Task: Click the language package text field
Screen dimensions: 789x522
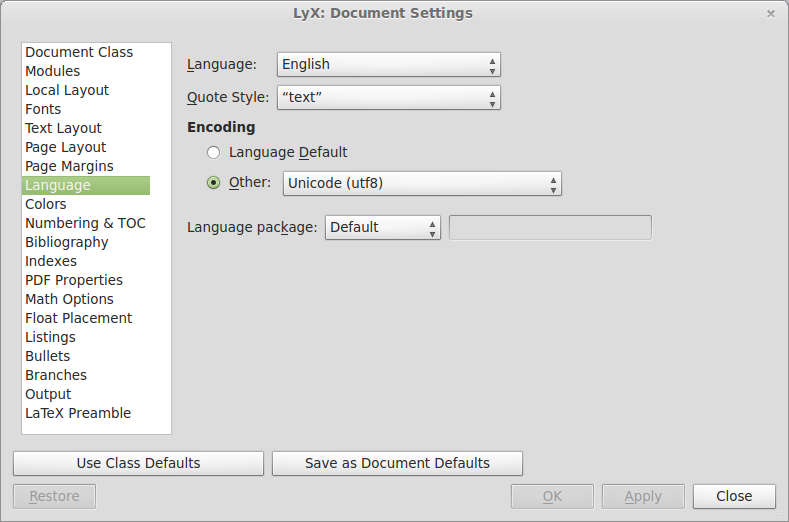Action: (x=550, y=228)
